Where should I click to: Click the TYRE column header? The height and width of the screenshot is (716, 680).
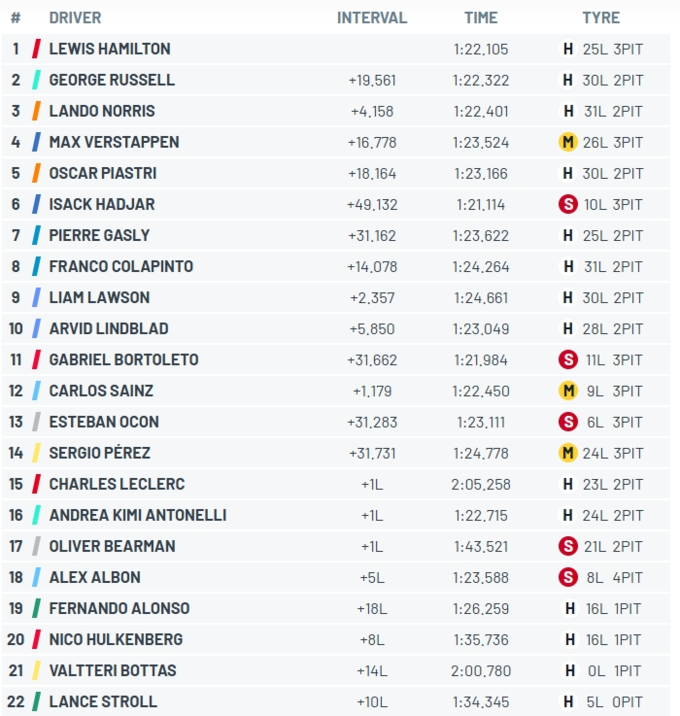point(601,18)
